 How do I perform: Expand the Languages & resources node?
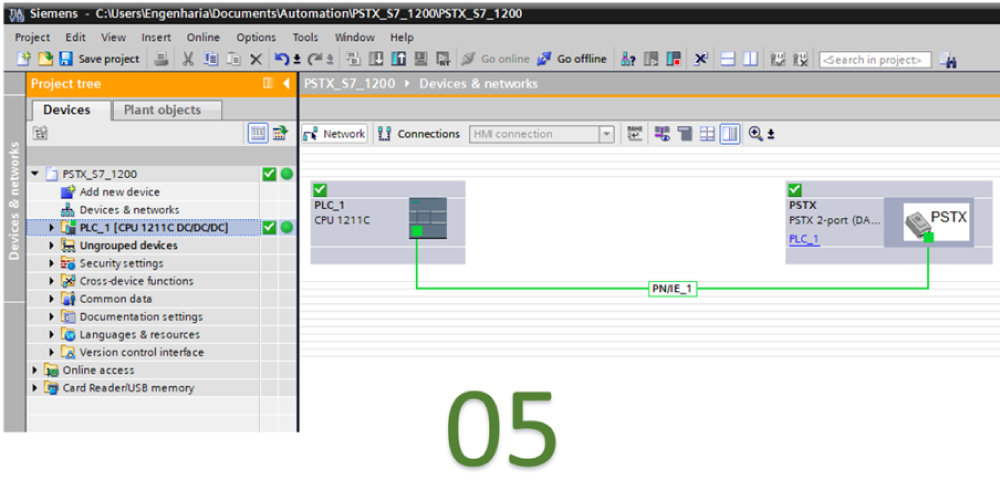(x=52, y=334)
